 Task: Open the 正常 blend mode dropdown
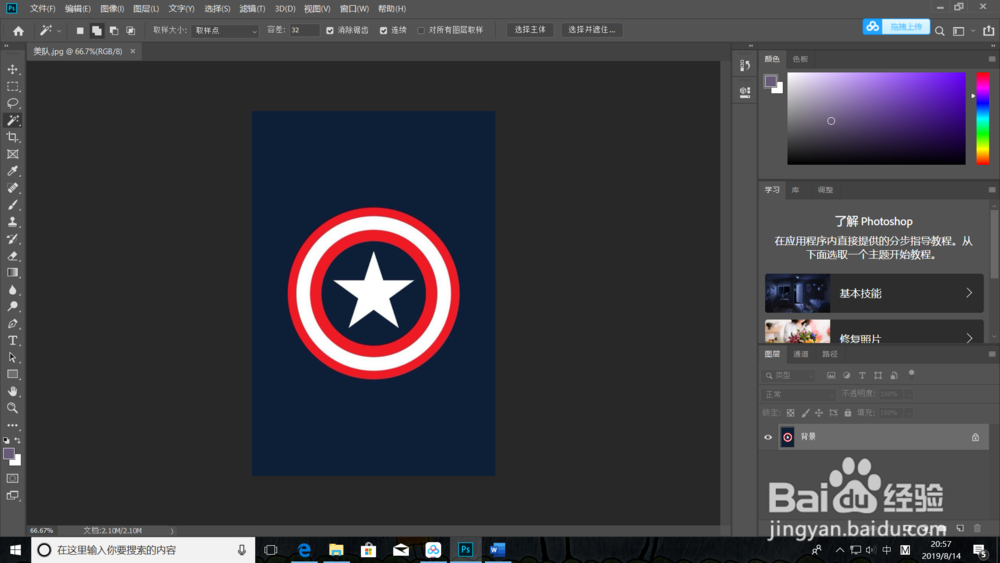(798, 395)
